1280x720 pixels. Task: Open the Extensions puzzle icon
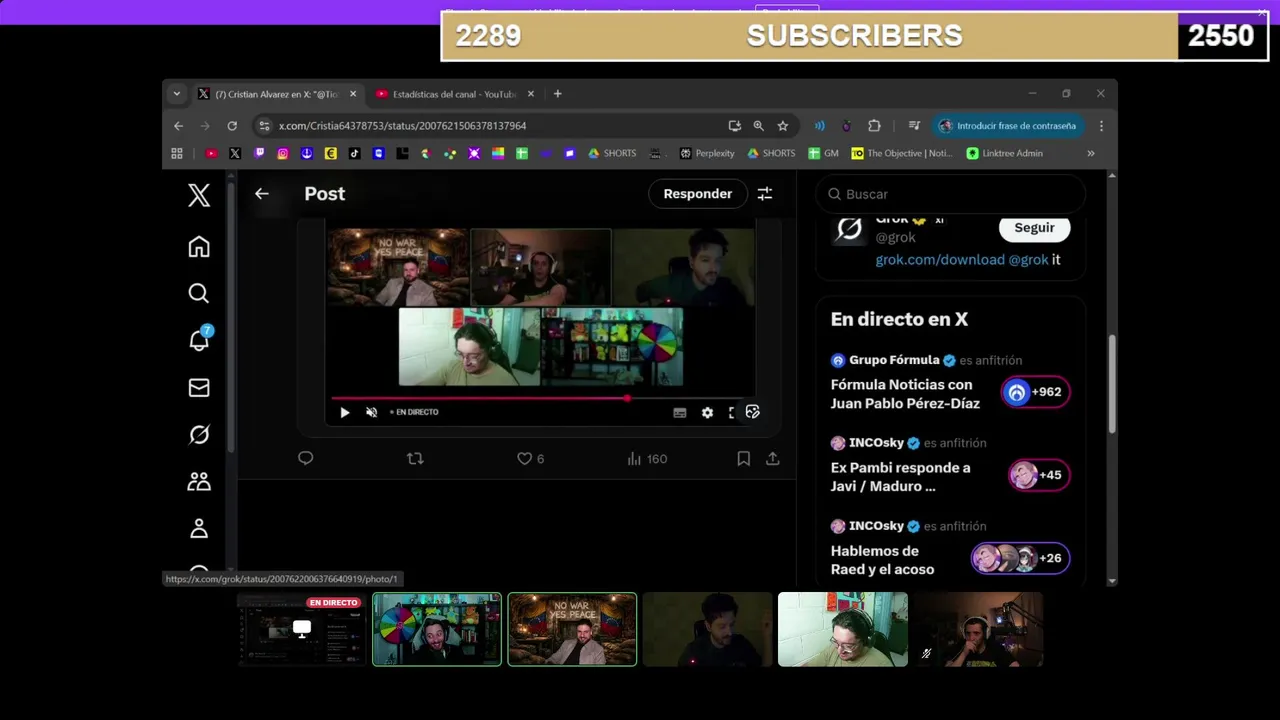[874, 126]
